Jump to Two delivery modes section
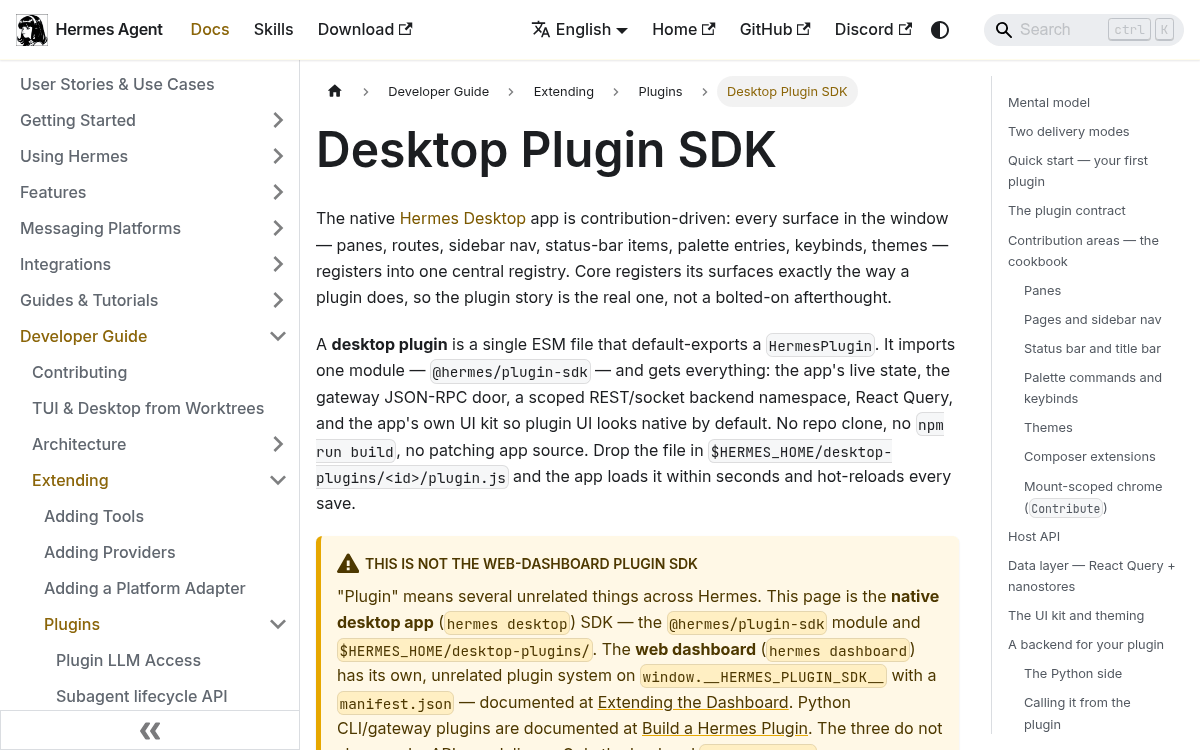 click(x=1069, y=131)
